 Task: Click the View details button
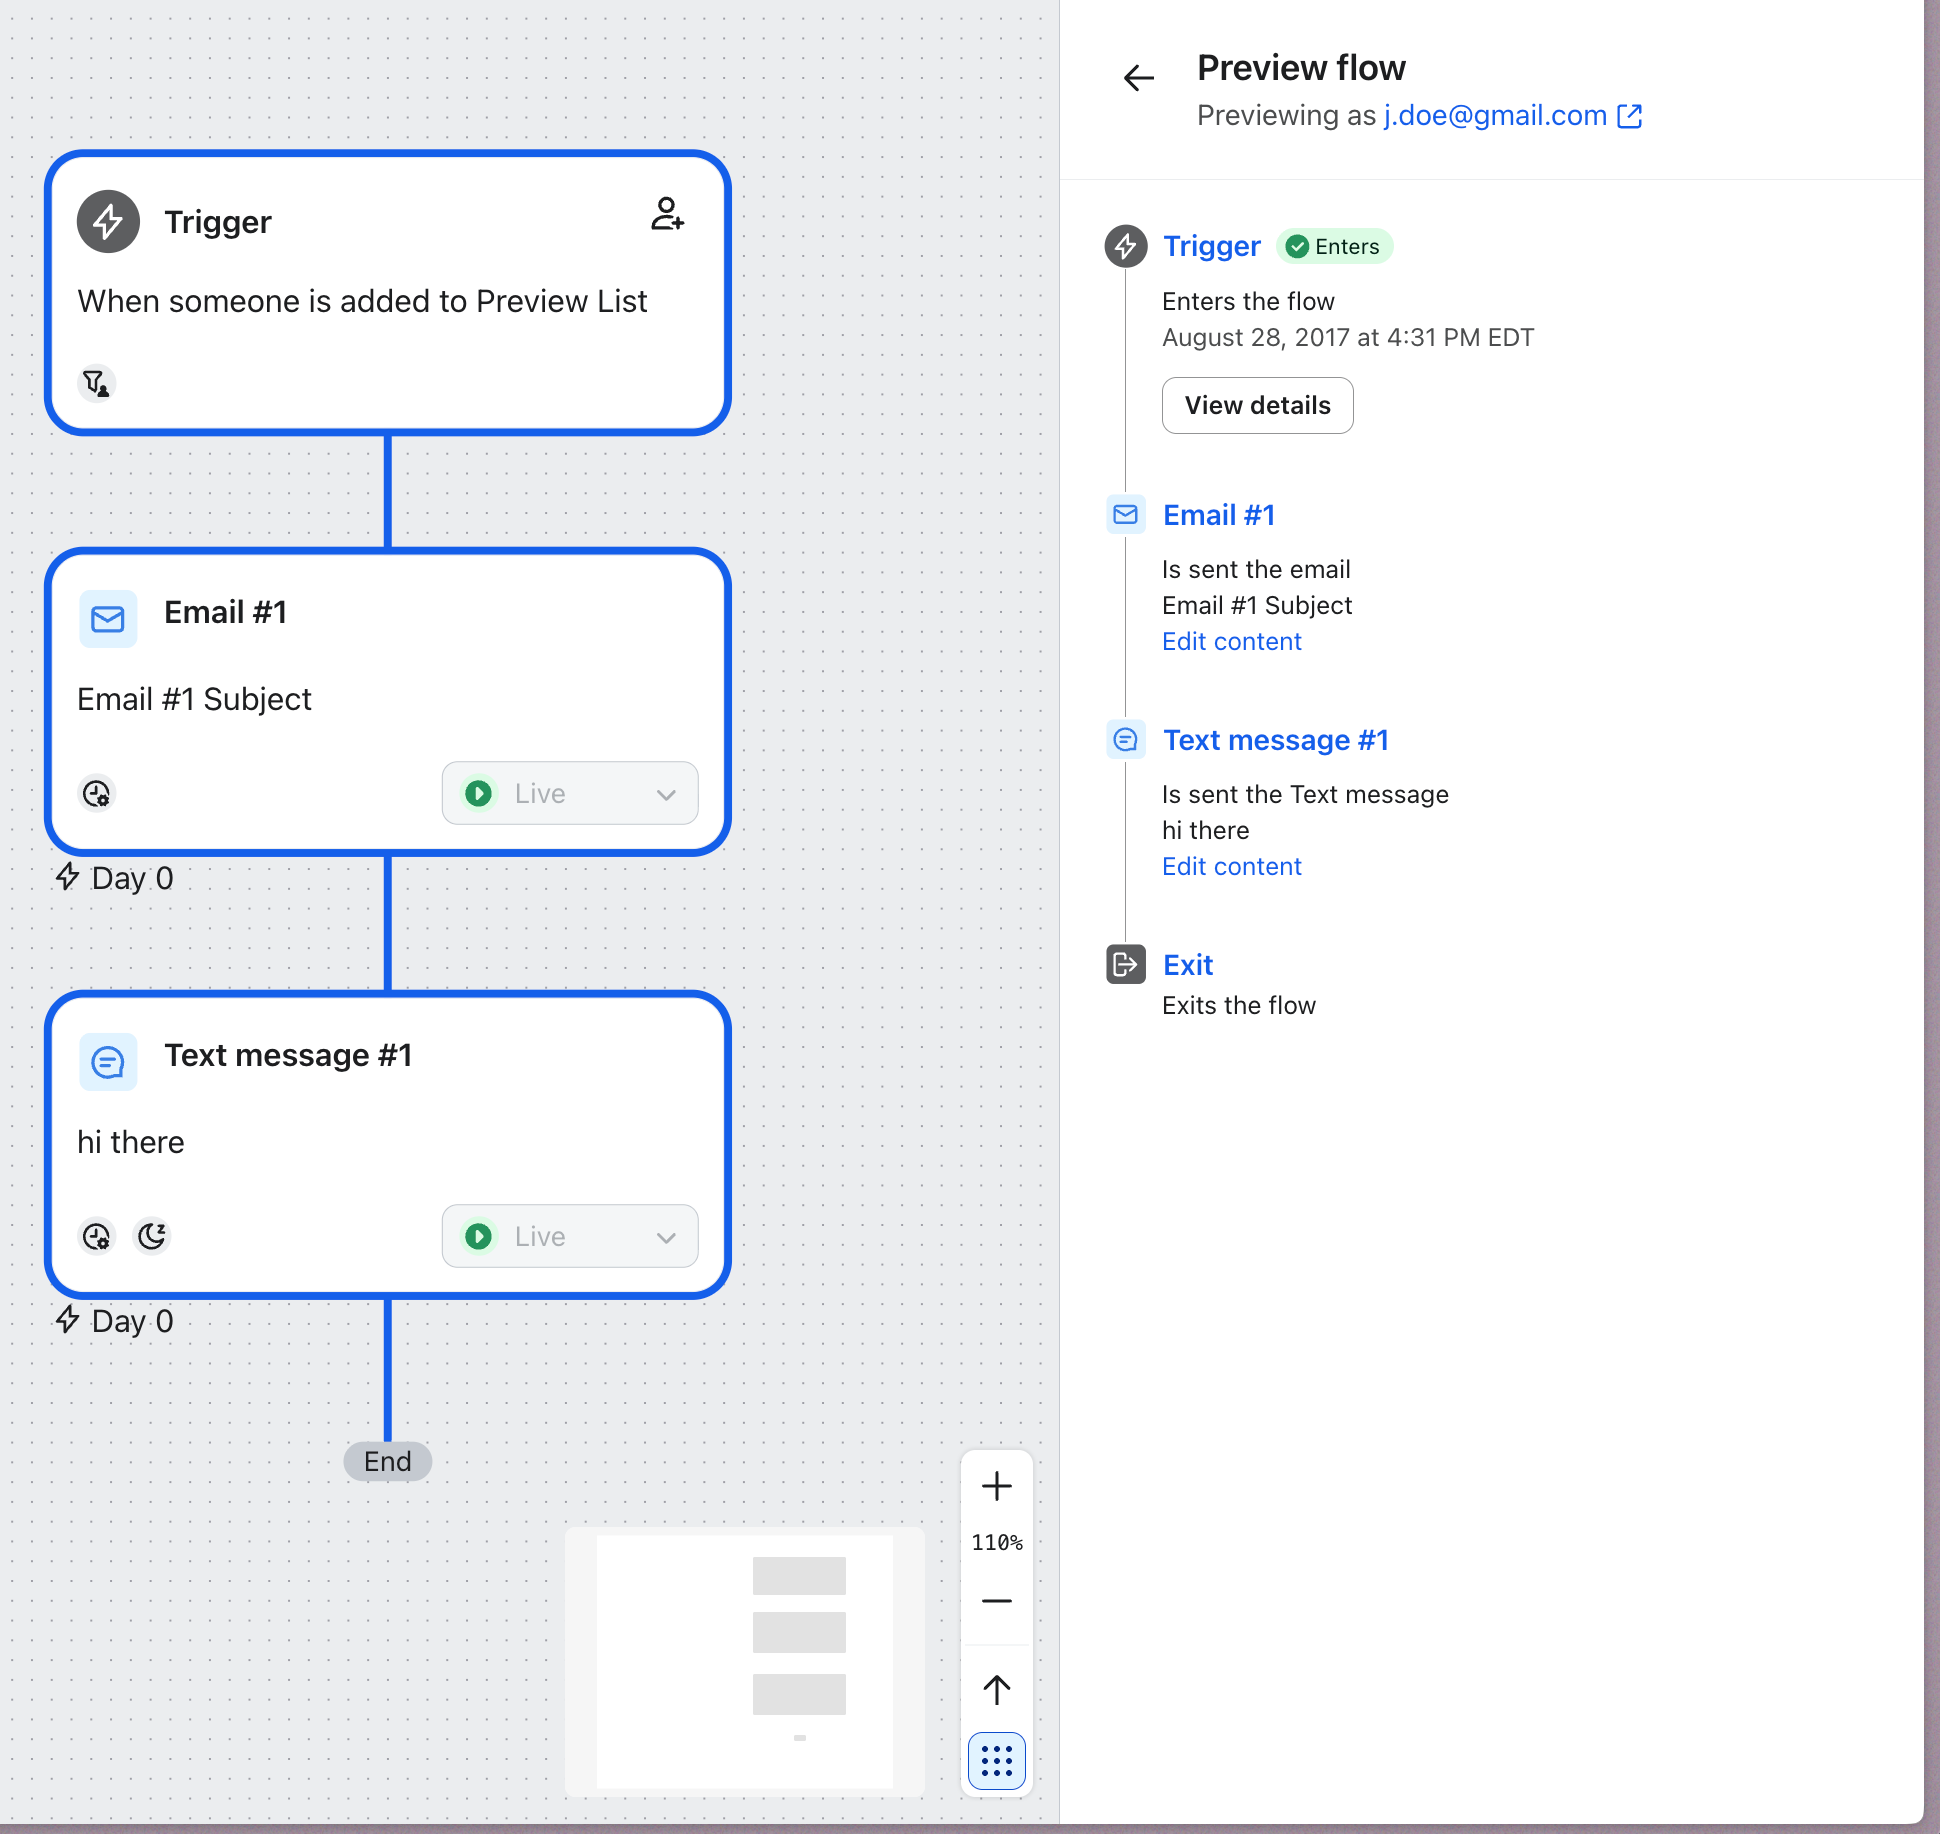(1257, 405)
